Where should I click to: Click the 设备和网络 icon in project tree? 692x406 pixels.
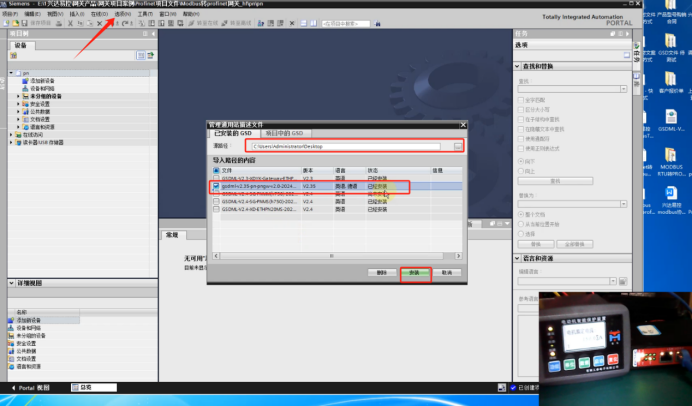[26, 88]
